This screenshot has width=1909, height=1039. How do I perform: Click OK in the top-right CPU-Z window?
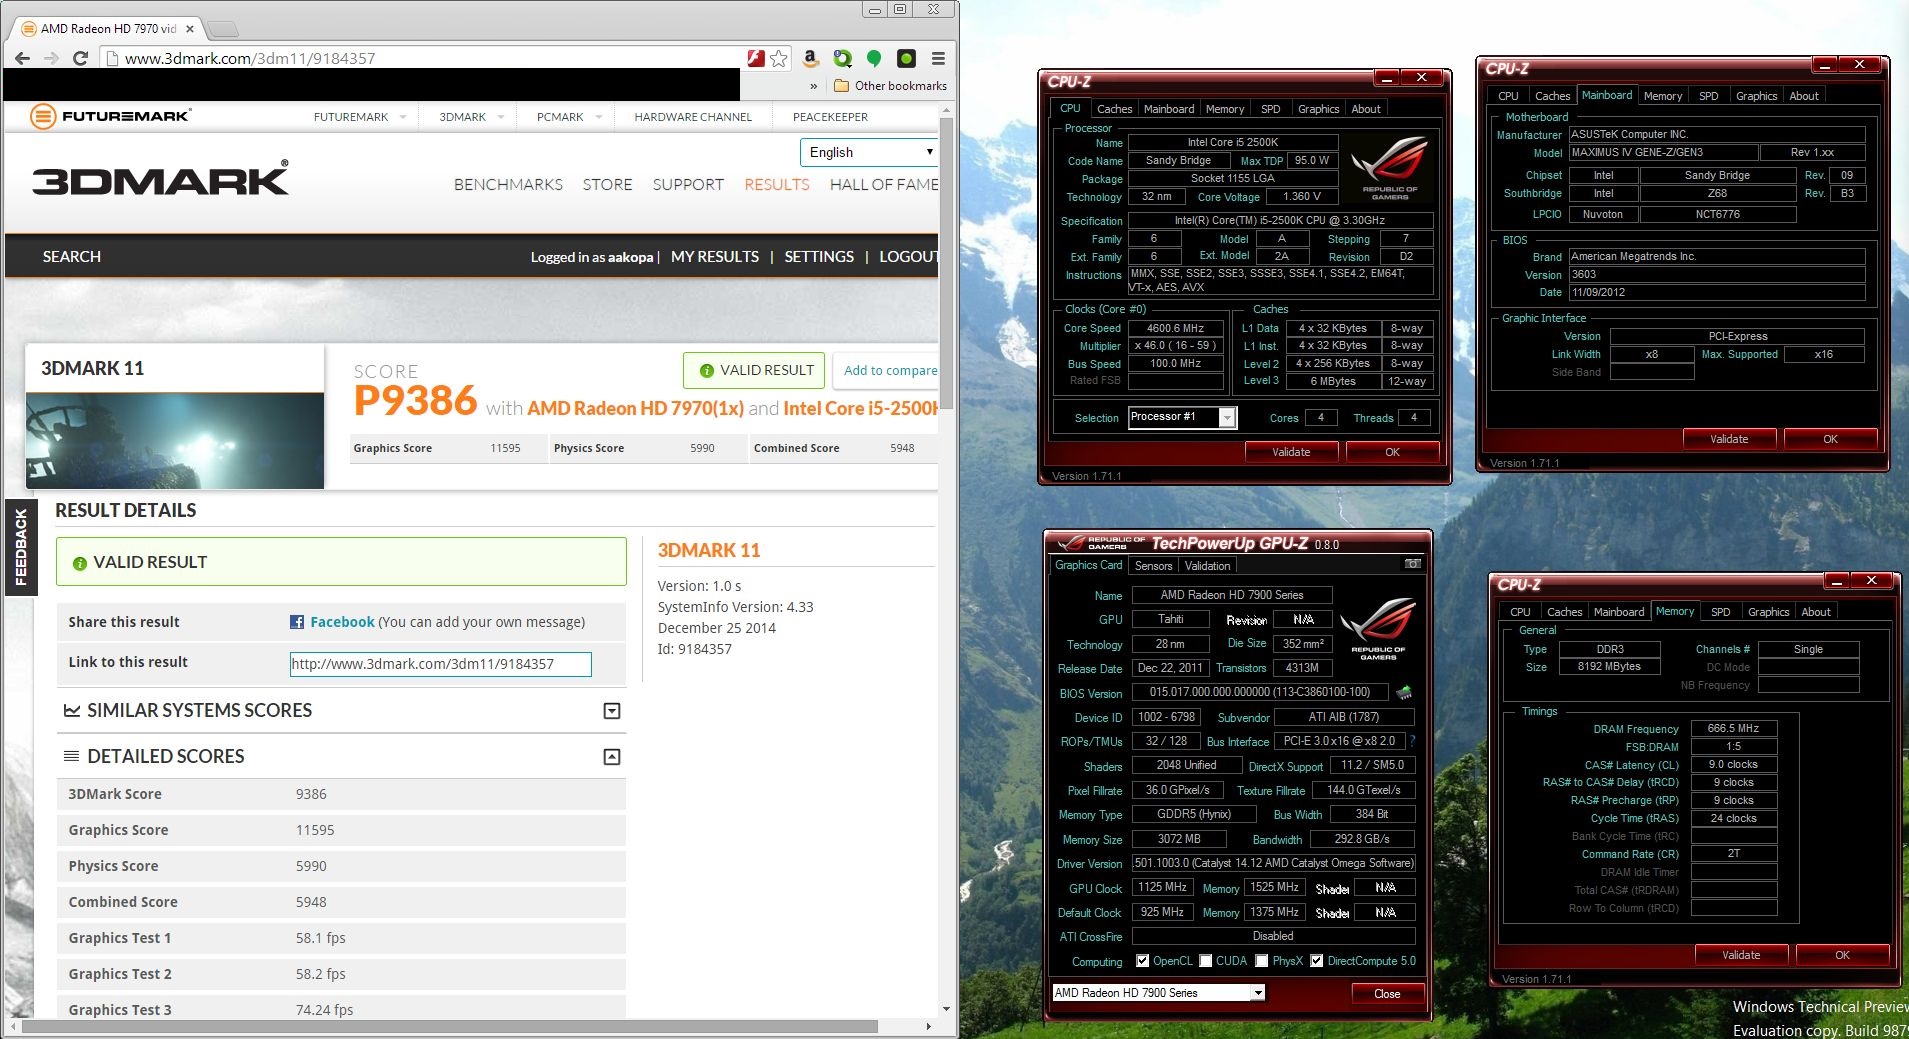point(1830,439)
